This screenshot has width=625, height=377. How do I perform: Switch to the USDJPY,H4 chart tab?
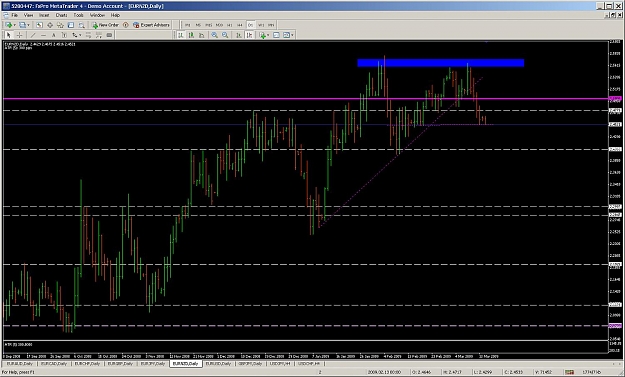(x=280, y=364)
